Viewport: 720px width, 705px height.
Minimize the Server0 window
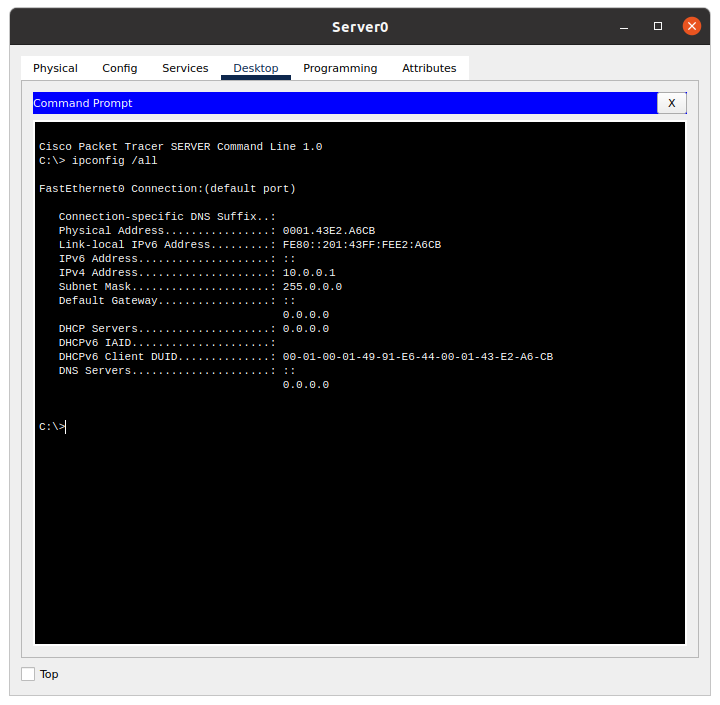tap(626, 26)
